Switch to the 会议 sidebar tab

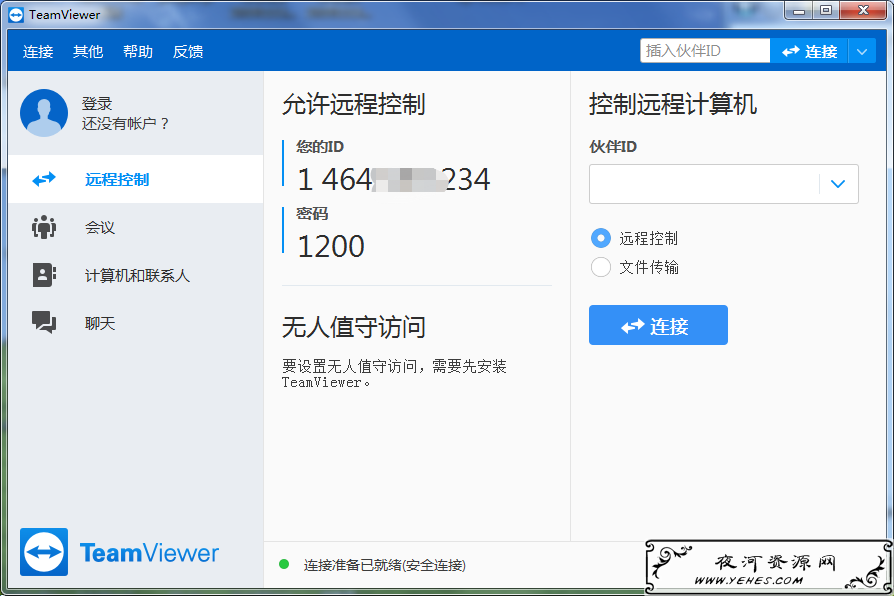[136, 227]
